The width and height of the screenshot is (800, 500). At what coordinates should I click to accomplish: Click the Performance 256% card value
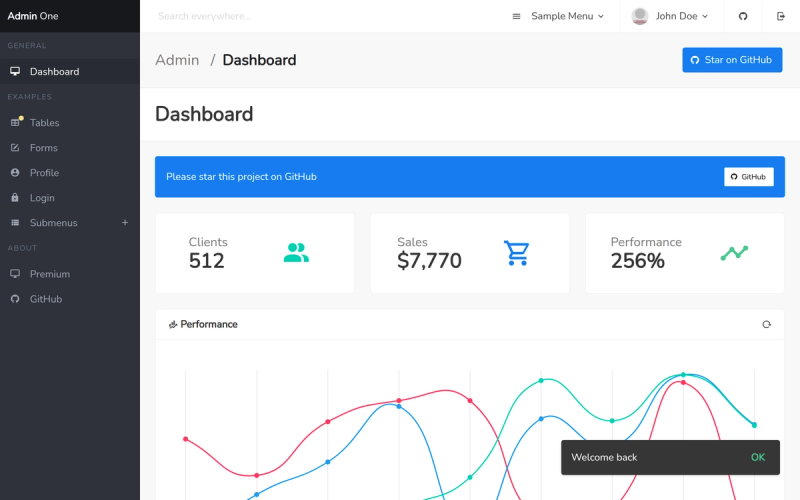[x=638, y=261]
